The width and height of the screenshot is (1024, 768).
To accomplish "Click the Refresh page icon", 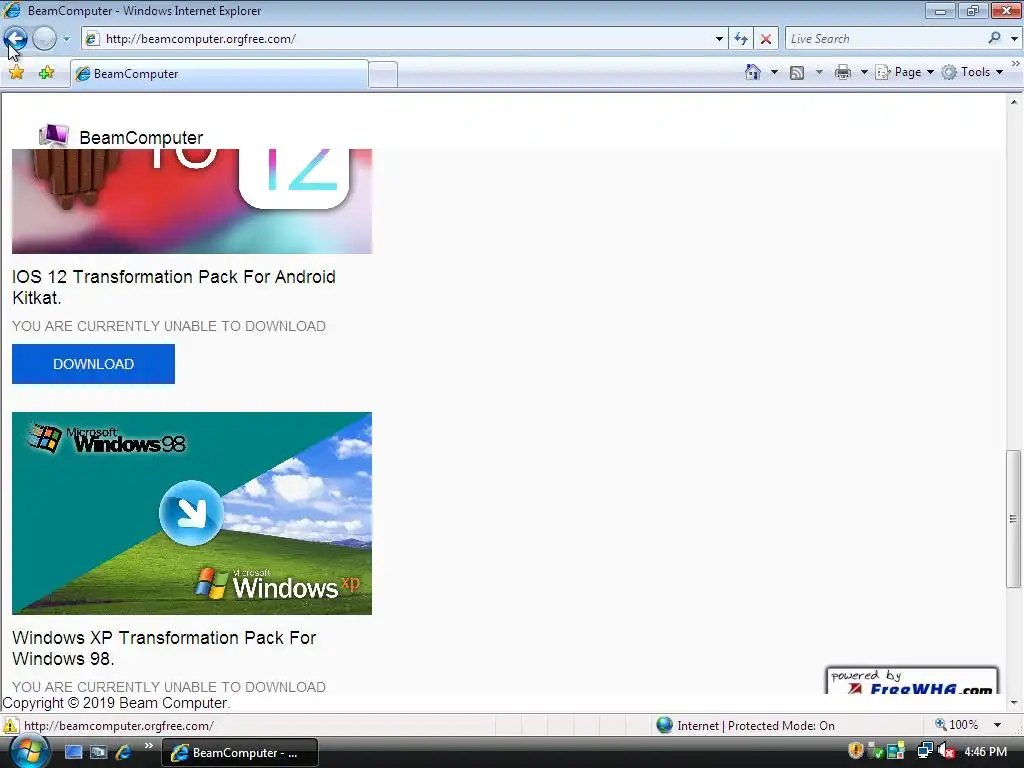I will (741, 39).
